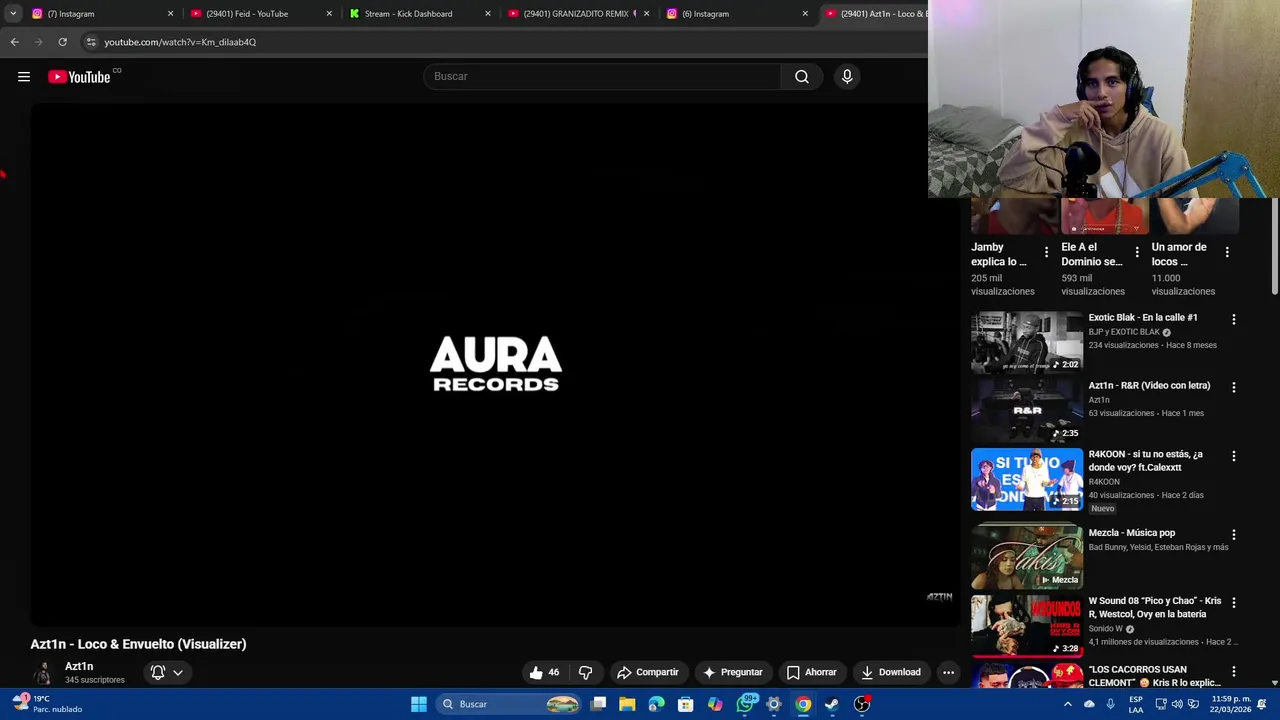
Task: Start voice search with microphone icon
Action: [x=847, y=77]
